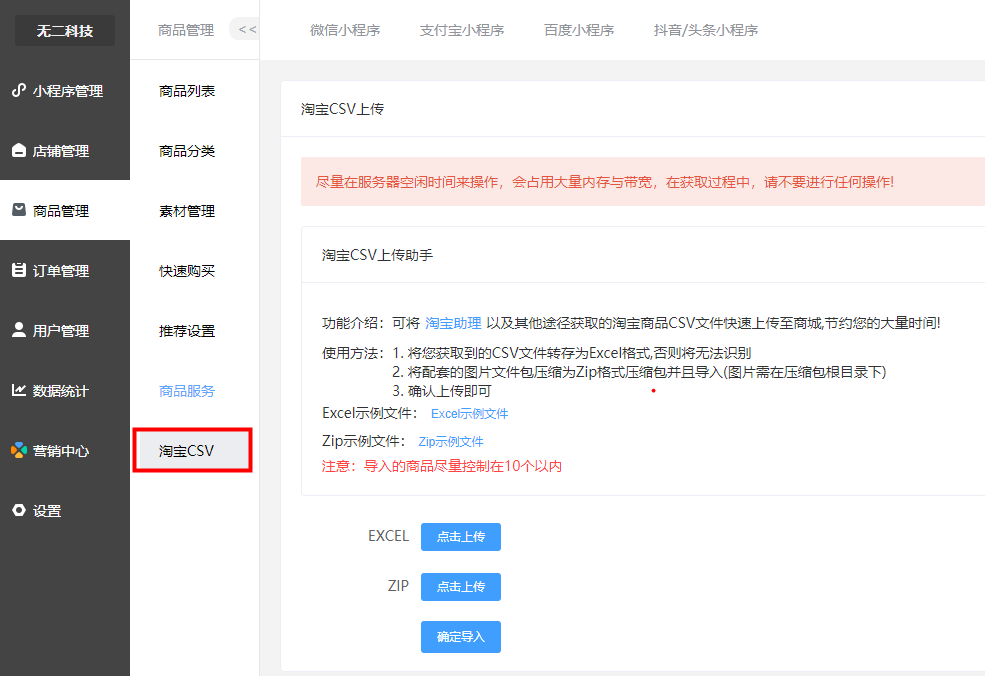
Task: Switch to 百度小程序 tab
Action: point(579,30)
